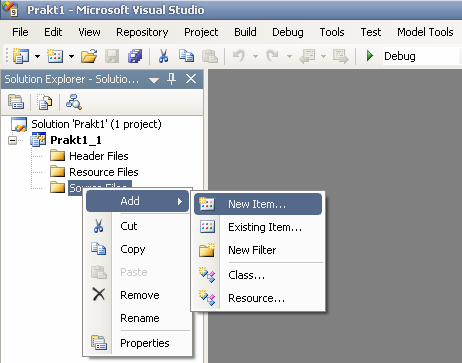Choose New Filter from Add submenu
Image resolution: width=462 pixels, height=363 pixels.
coord(258,250)
